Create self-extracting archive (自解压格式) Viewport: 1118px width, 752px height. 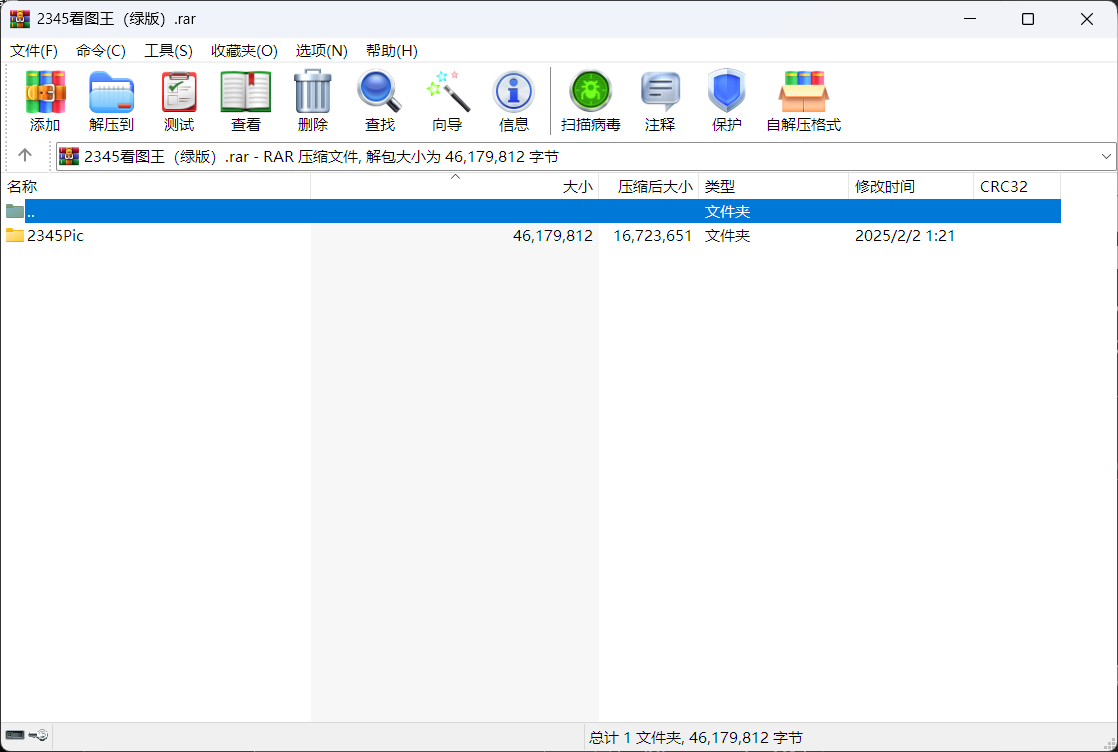803,93
